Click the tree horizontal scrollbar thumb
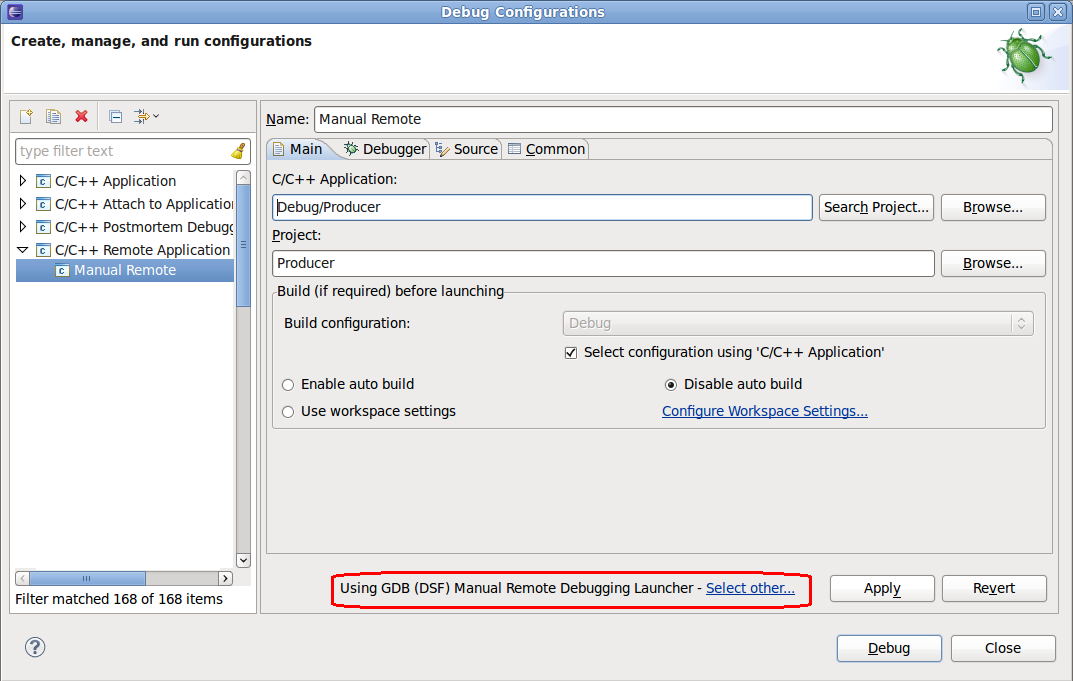 [x=87, y=578]
